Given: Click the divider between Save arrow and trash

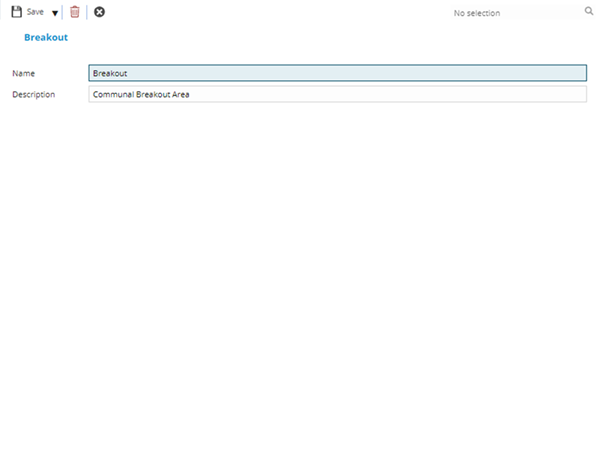Looking at the screenshot, I should pyautogui.click(x=63, y=12).
